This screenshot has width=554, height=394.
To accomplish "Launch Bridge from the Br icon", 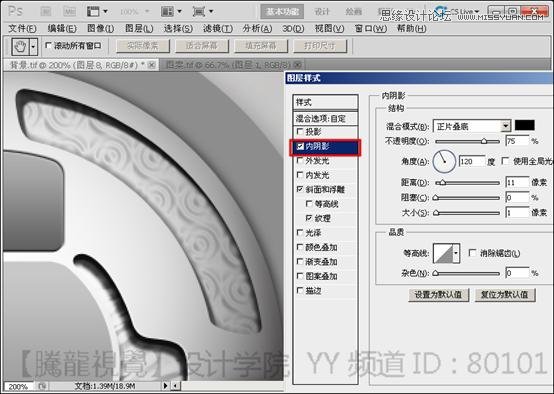I will pos(46,11).
